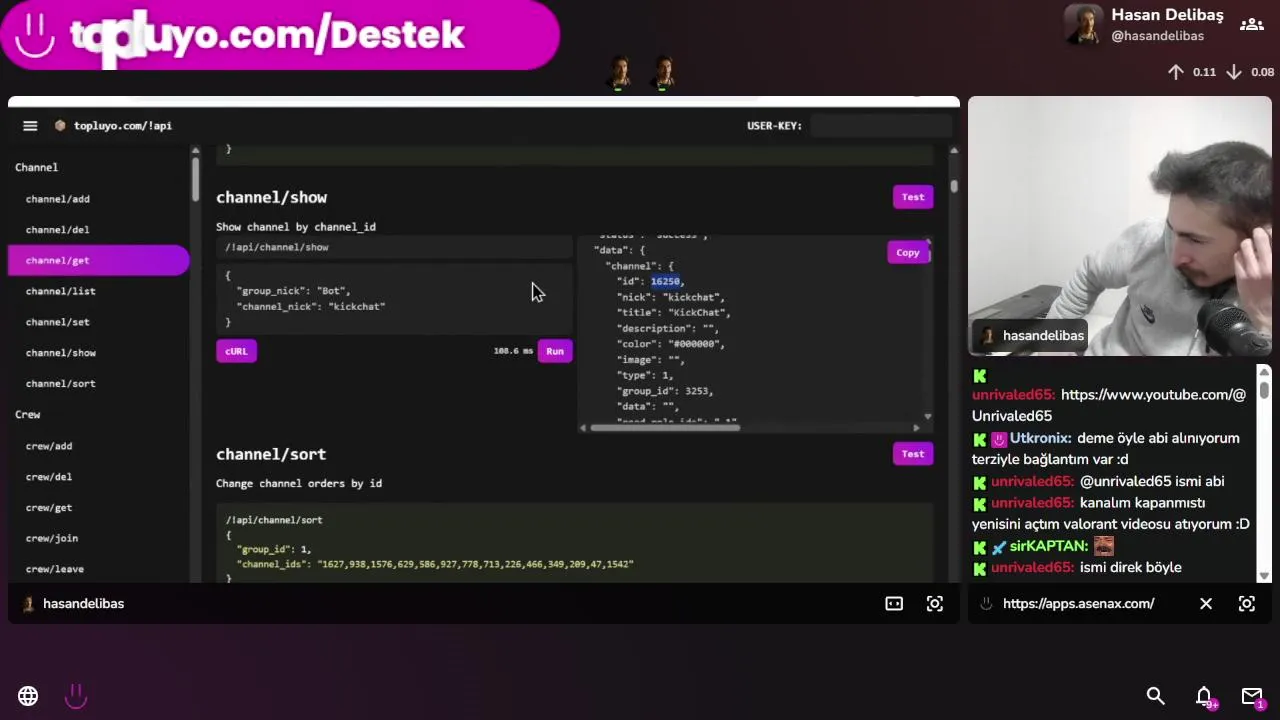
Task: Open the mail messages icon
Action: 1252,696
